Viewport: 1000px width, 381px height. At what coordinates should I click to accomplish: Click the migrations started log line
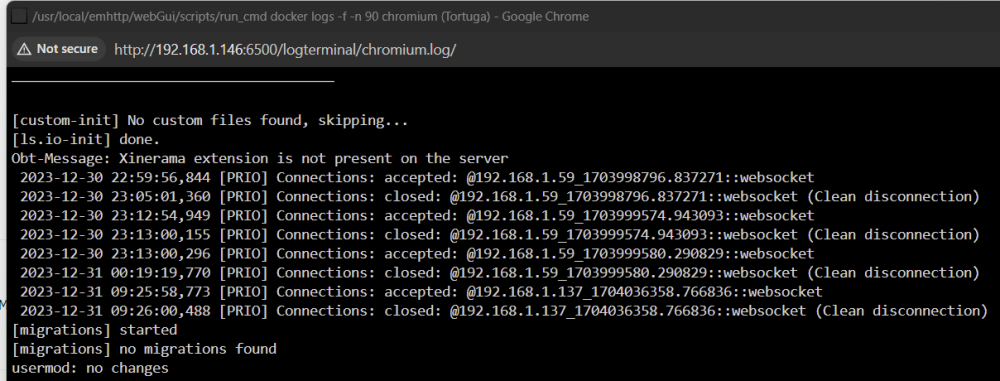click(x=94, y=331)
